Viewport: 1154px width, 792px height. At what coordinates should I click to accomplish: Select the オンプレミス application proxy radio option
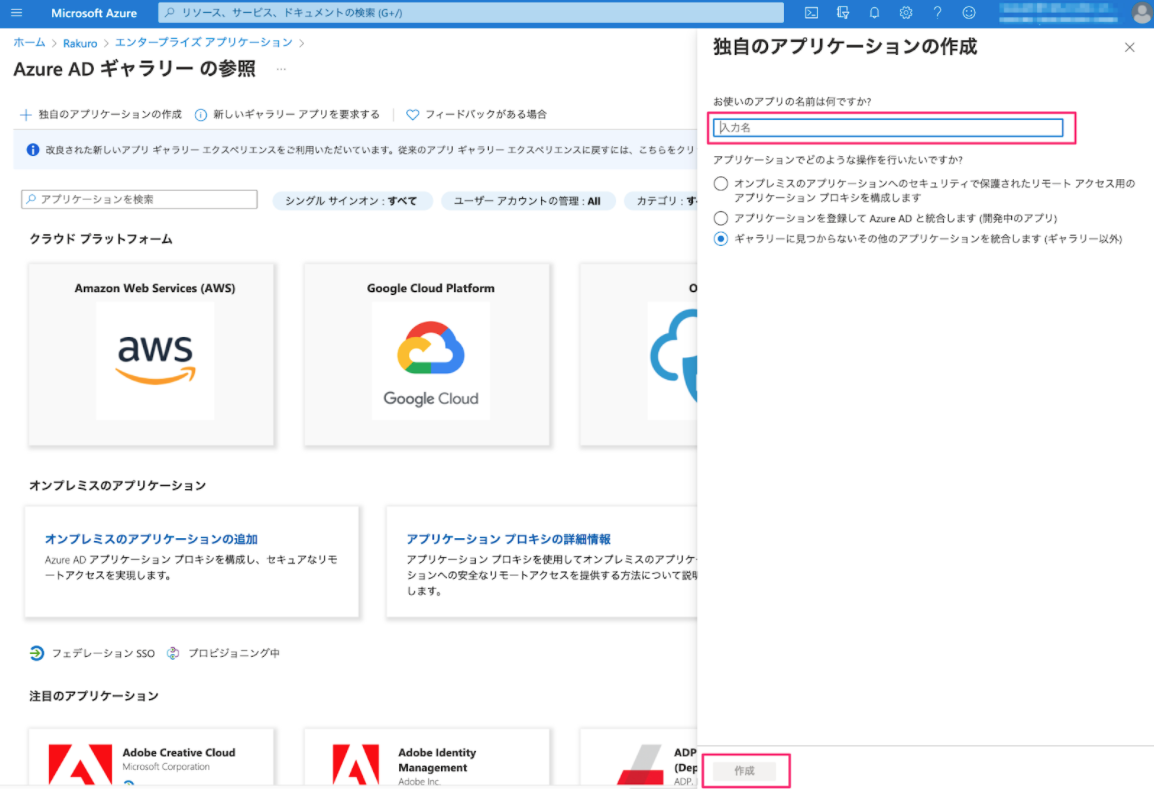(x=721, y=184)
